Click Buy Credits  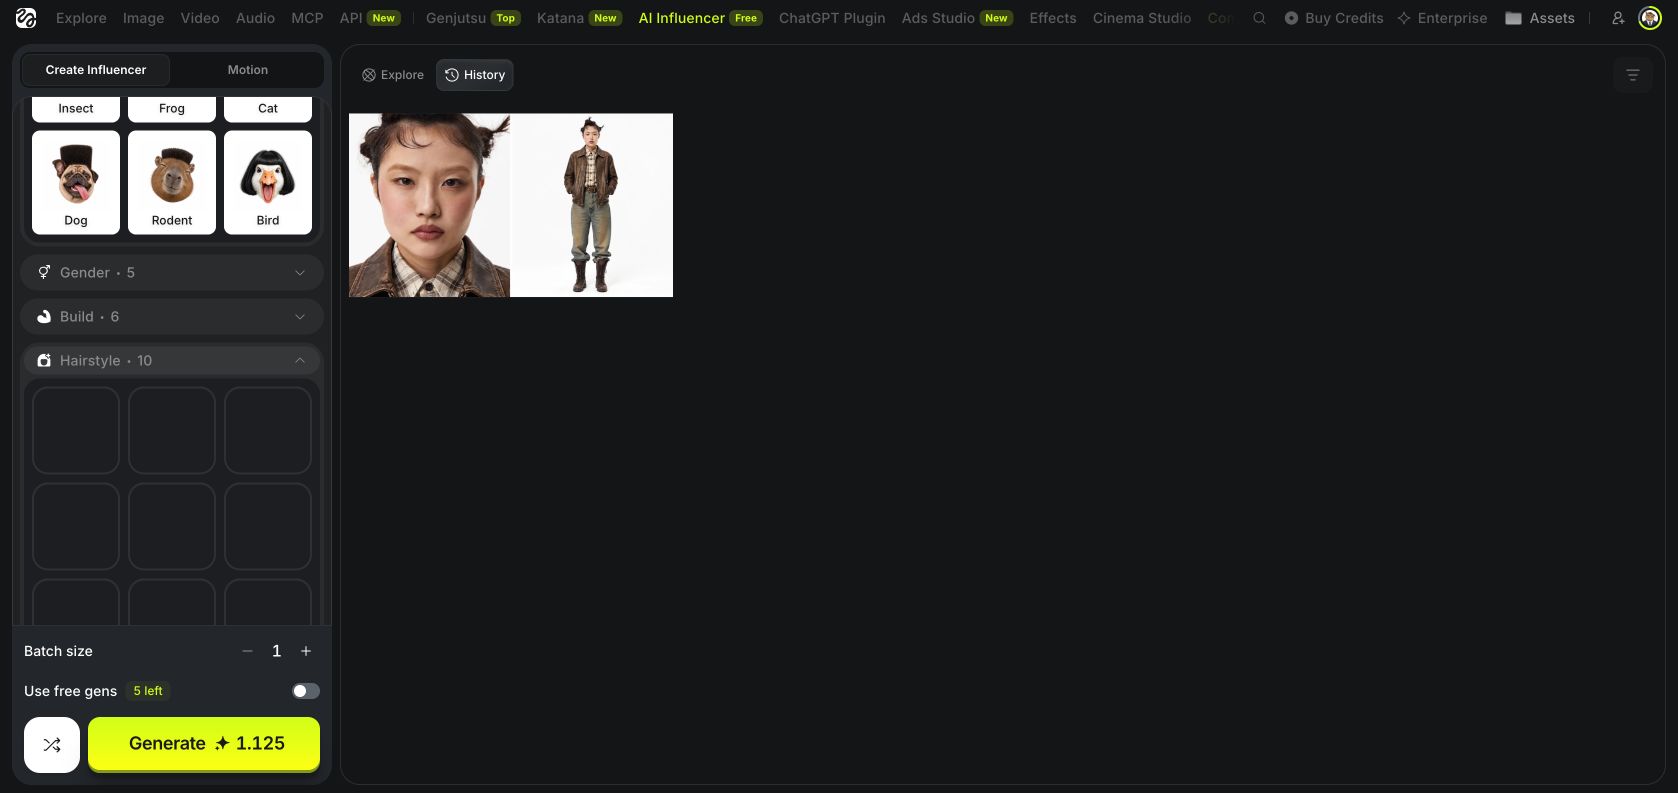(1334, 18)
